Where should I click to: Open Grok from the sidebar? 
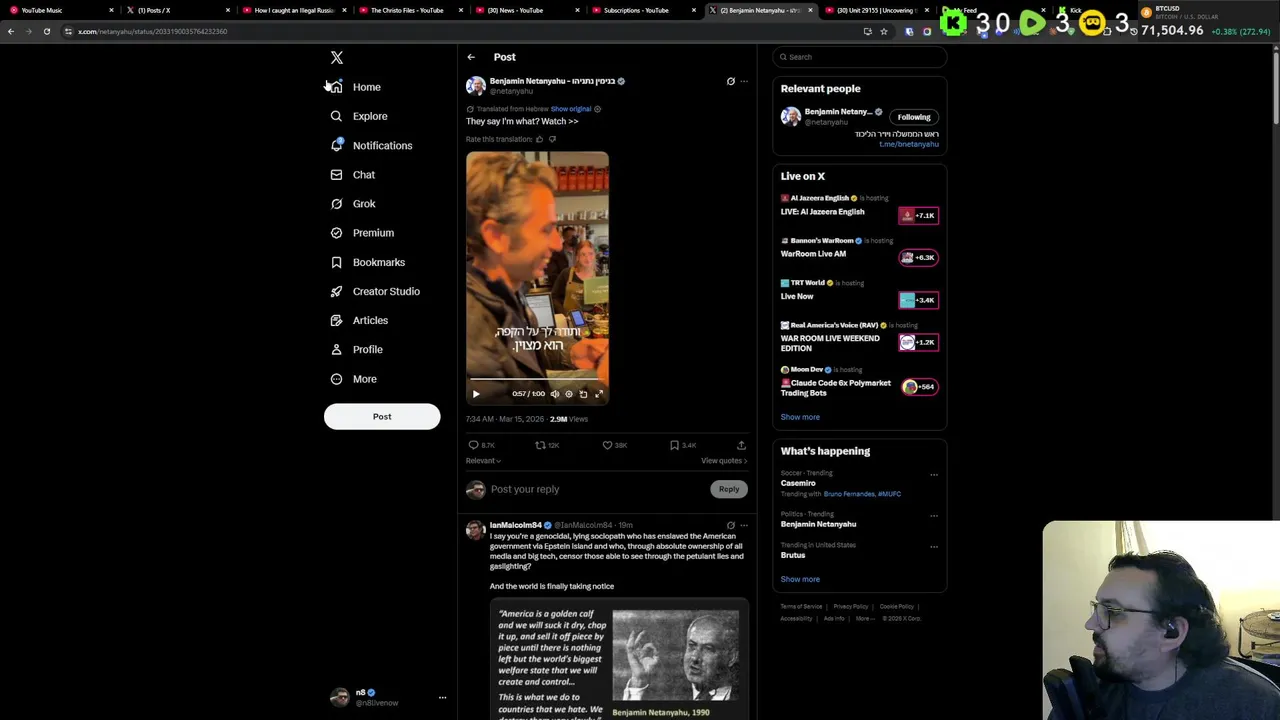click(353, 204)
